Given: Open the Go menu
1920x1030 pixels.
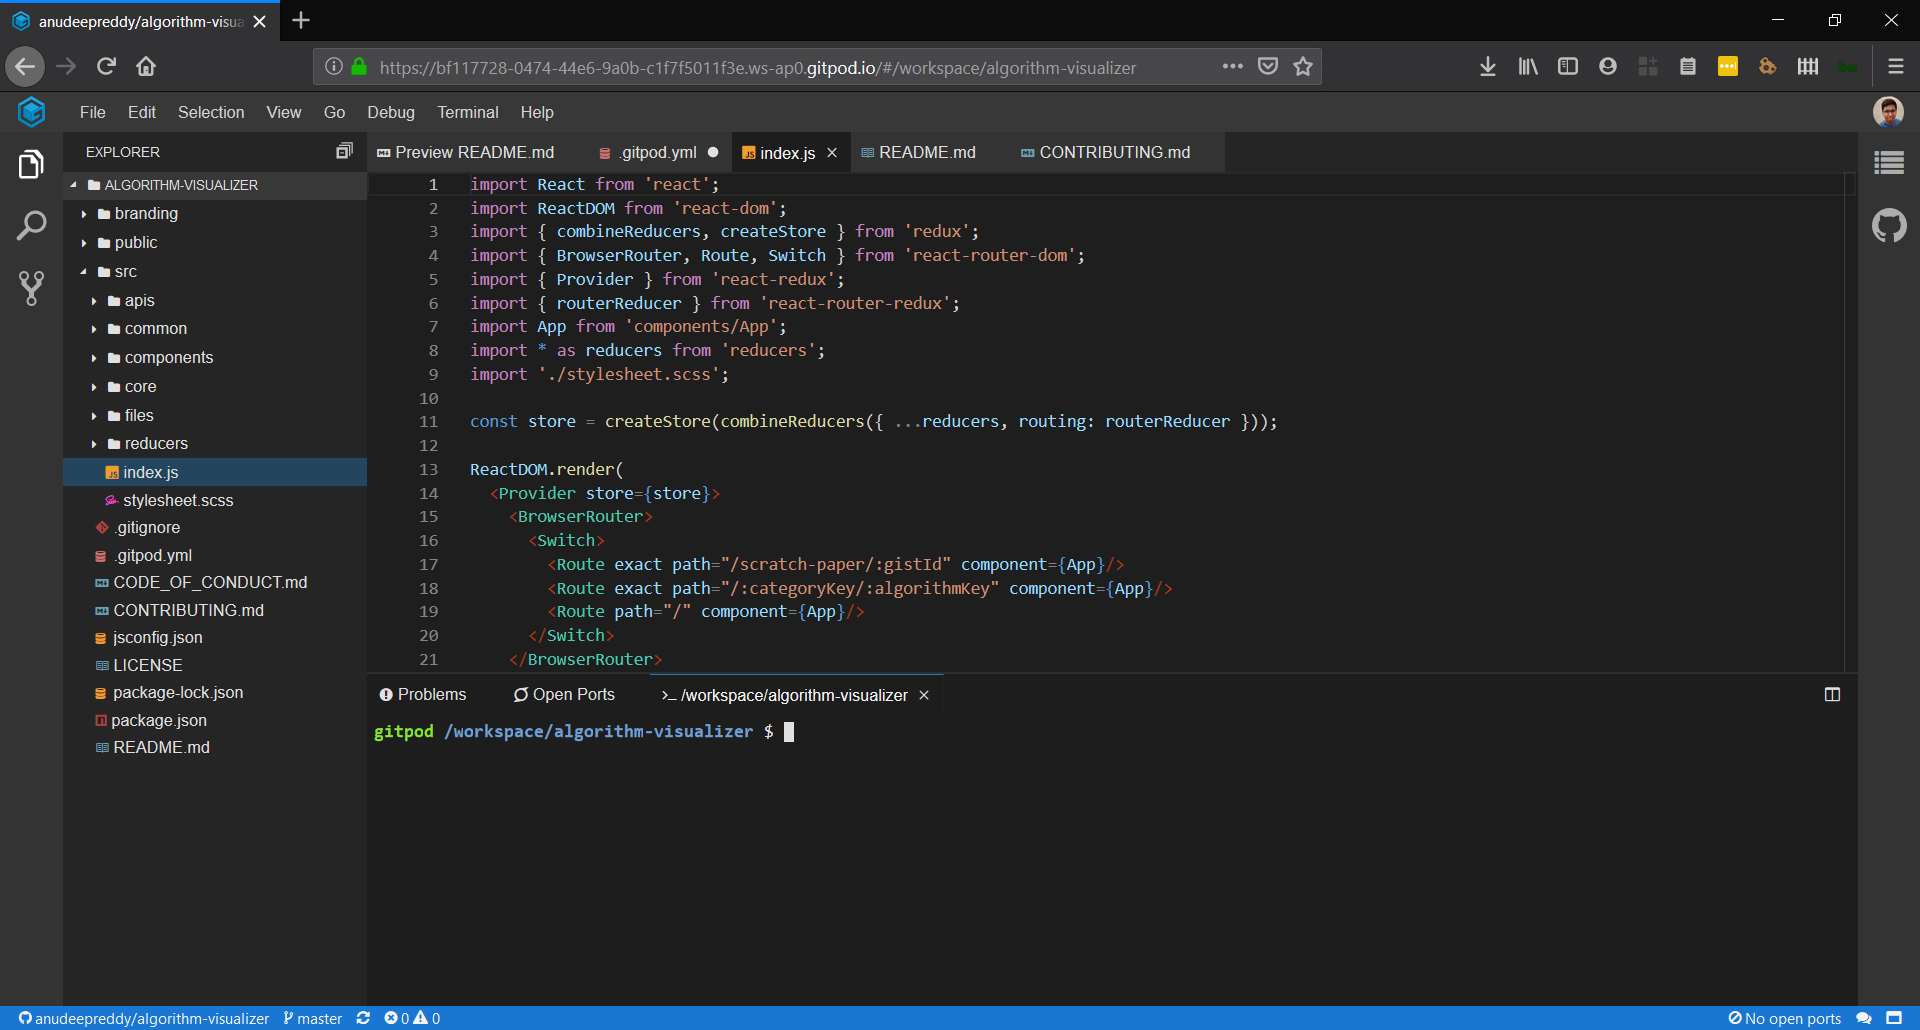Looking at the screenshot, I should point(334,112).
